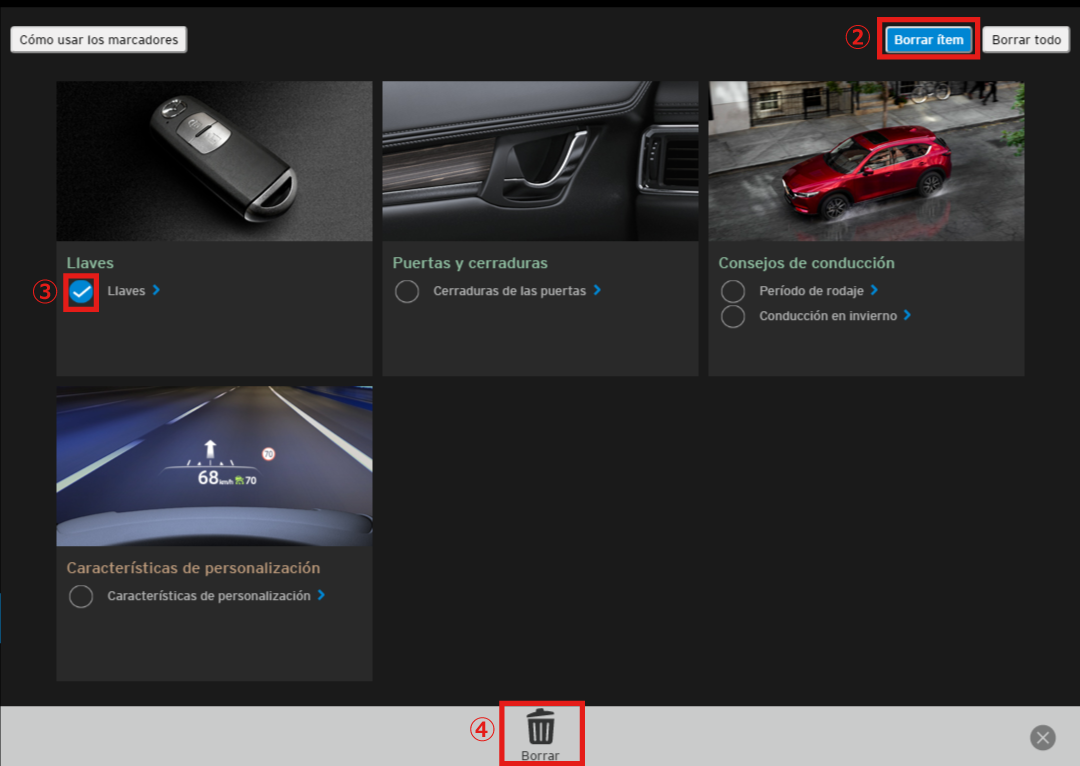The width and height of the screenshot is (1080, 766).
Task: Select Cerraduras de las puertas radio circle
Action: [x=407, y=292]
